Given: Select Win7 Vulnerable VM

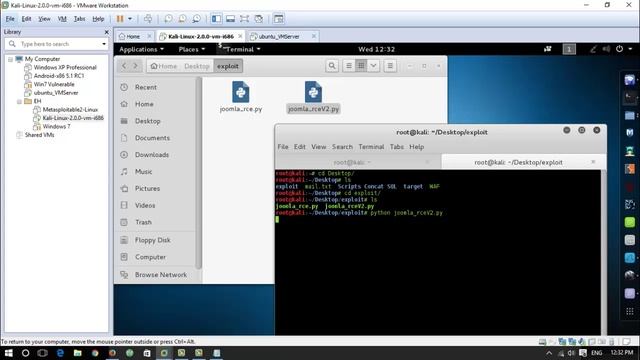Looking at the screenshot, I should (54, 84).
